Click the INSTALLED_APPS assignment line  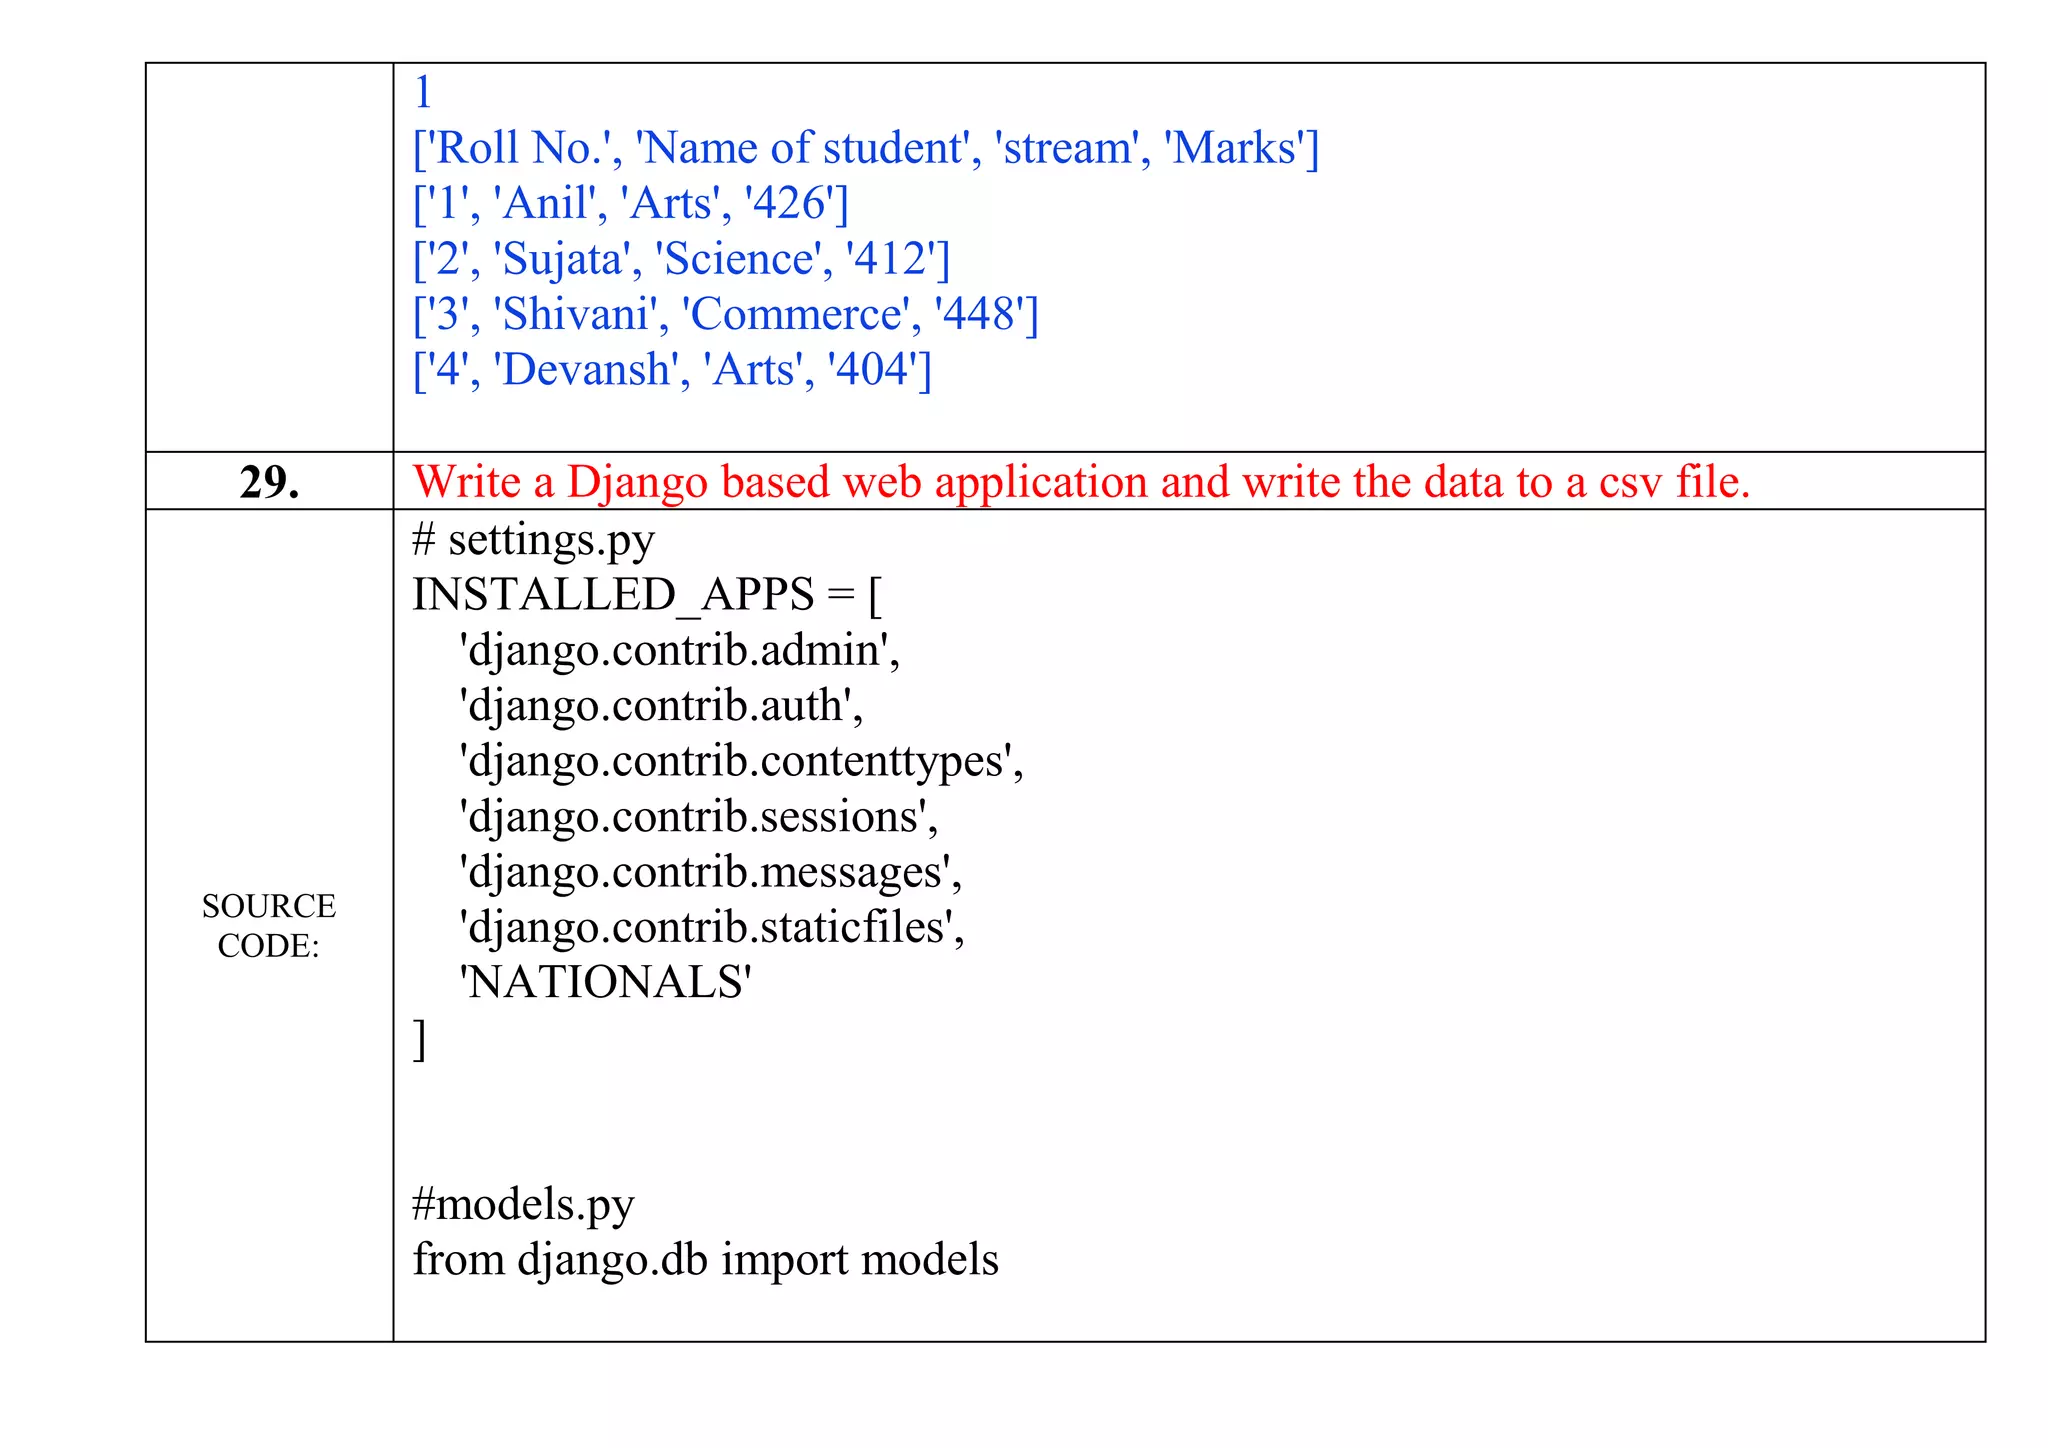point(647,595)
